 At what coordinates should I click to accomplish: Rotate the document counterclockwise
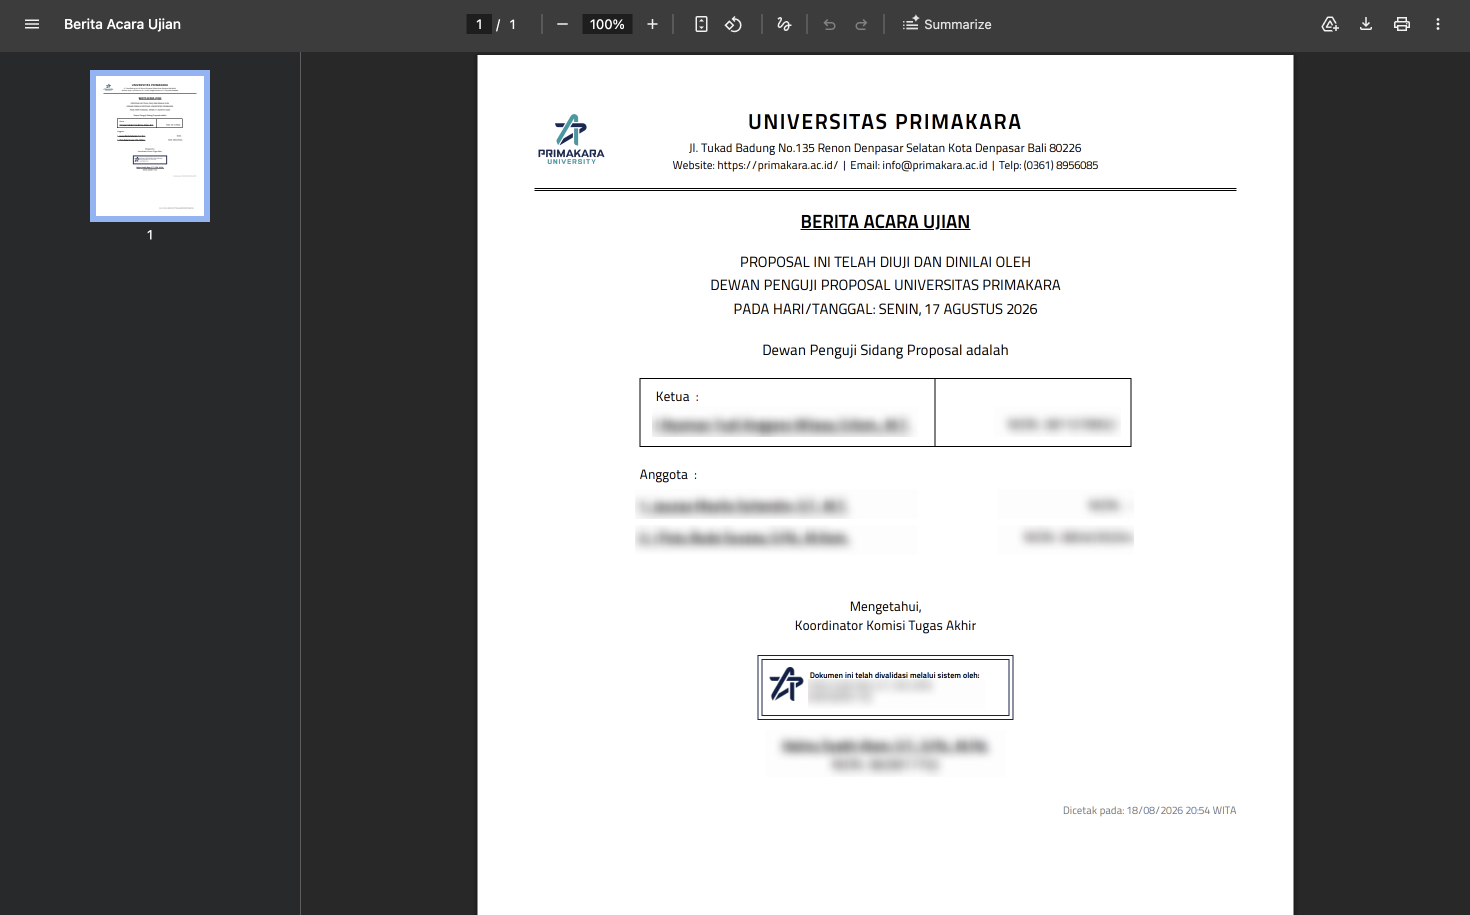(x=733, y=24)
